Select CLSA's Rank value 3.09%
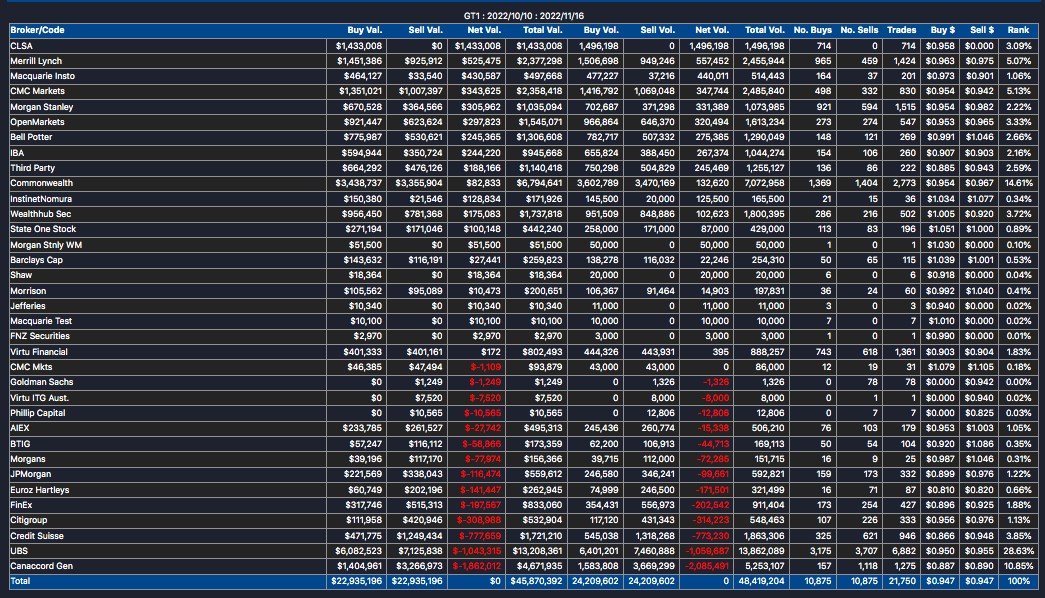Viewport: 1045px width, 598px height. point(1019,46)
